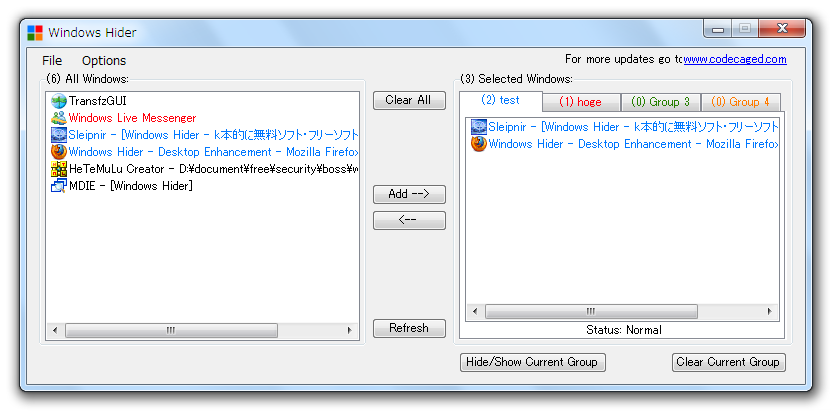This screenshot has width=835, height=413.
Task: Click the HeTeMuLu Creator icon
Action: tap(59, 169)
